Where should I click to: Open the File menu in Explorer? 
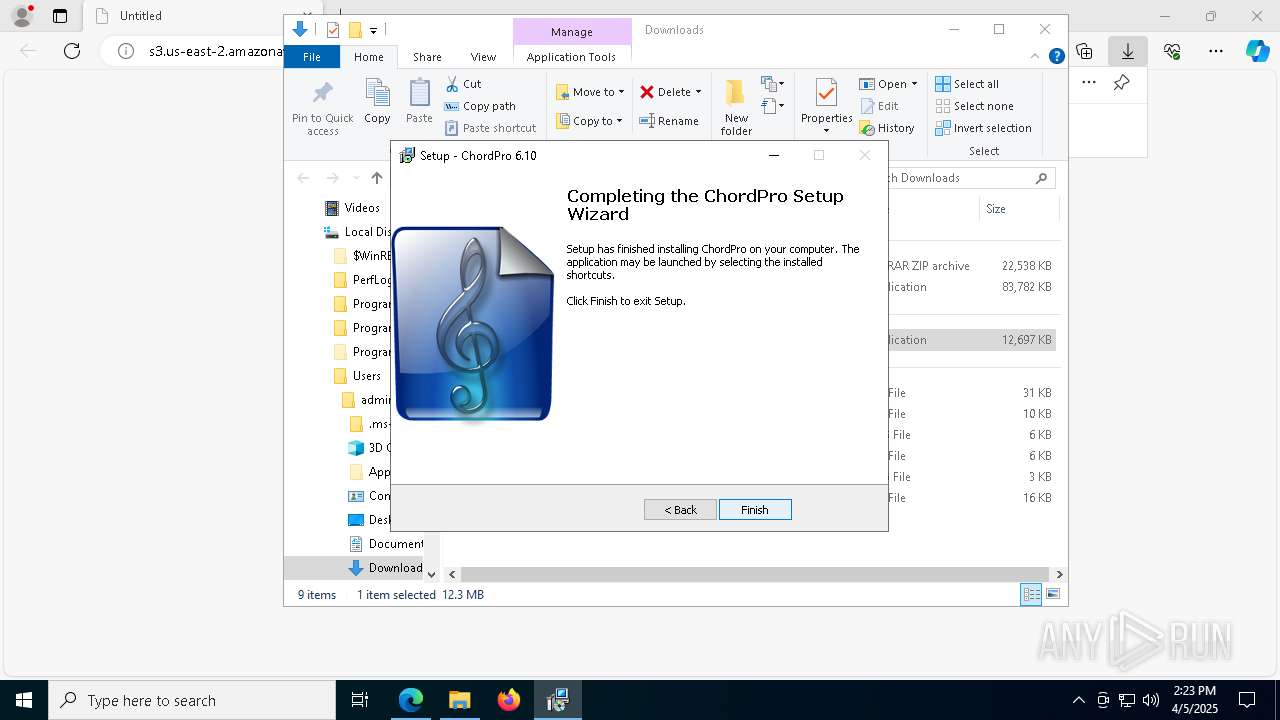coord(312,57)
